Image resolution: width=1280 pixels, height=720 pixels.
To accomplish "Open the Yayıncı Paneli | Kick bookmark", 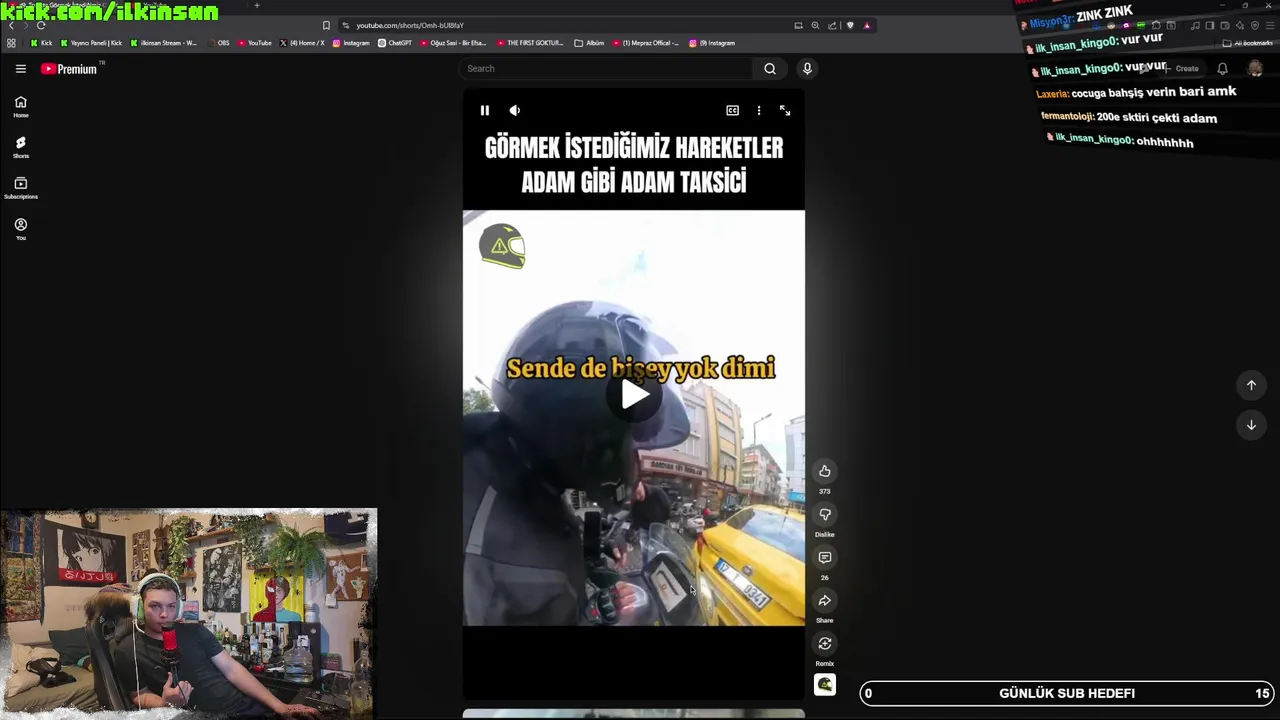I will point(91,43).
